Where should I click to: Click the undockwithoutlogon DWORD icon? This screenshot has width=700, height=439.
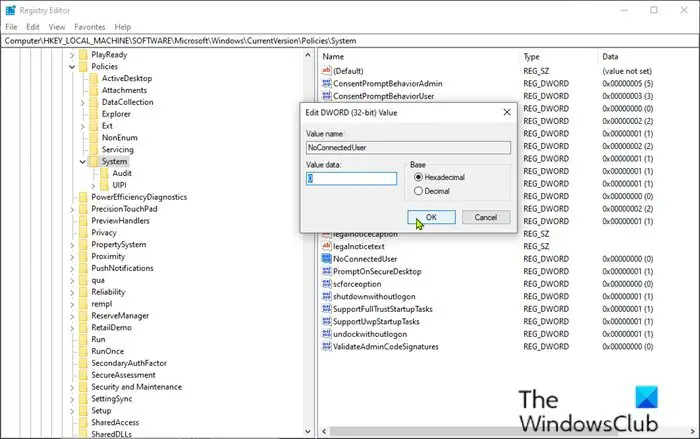(x=326, y=334)
